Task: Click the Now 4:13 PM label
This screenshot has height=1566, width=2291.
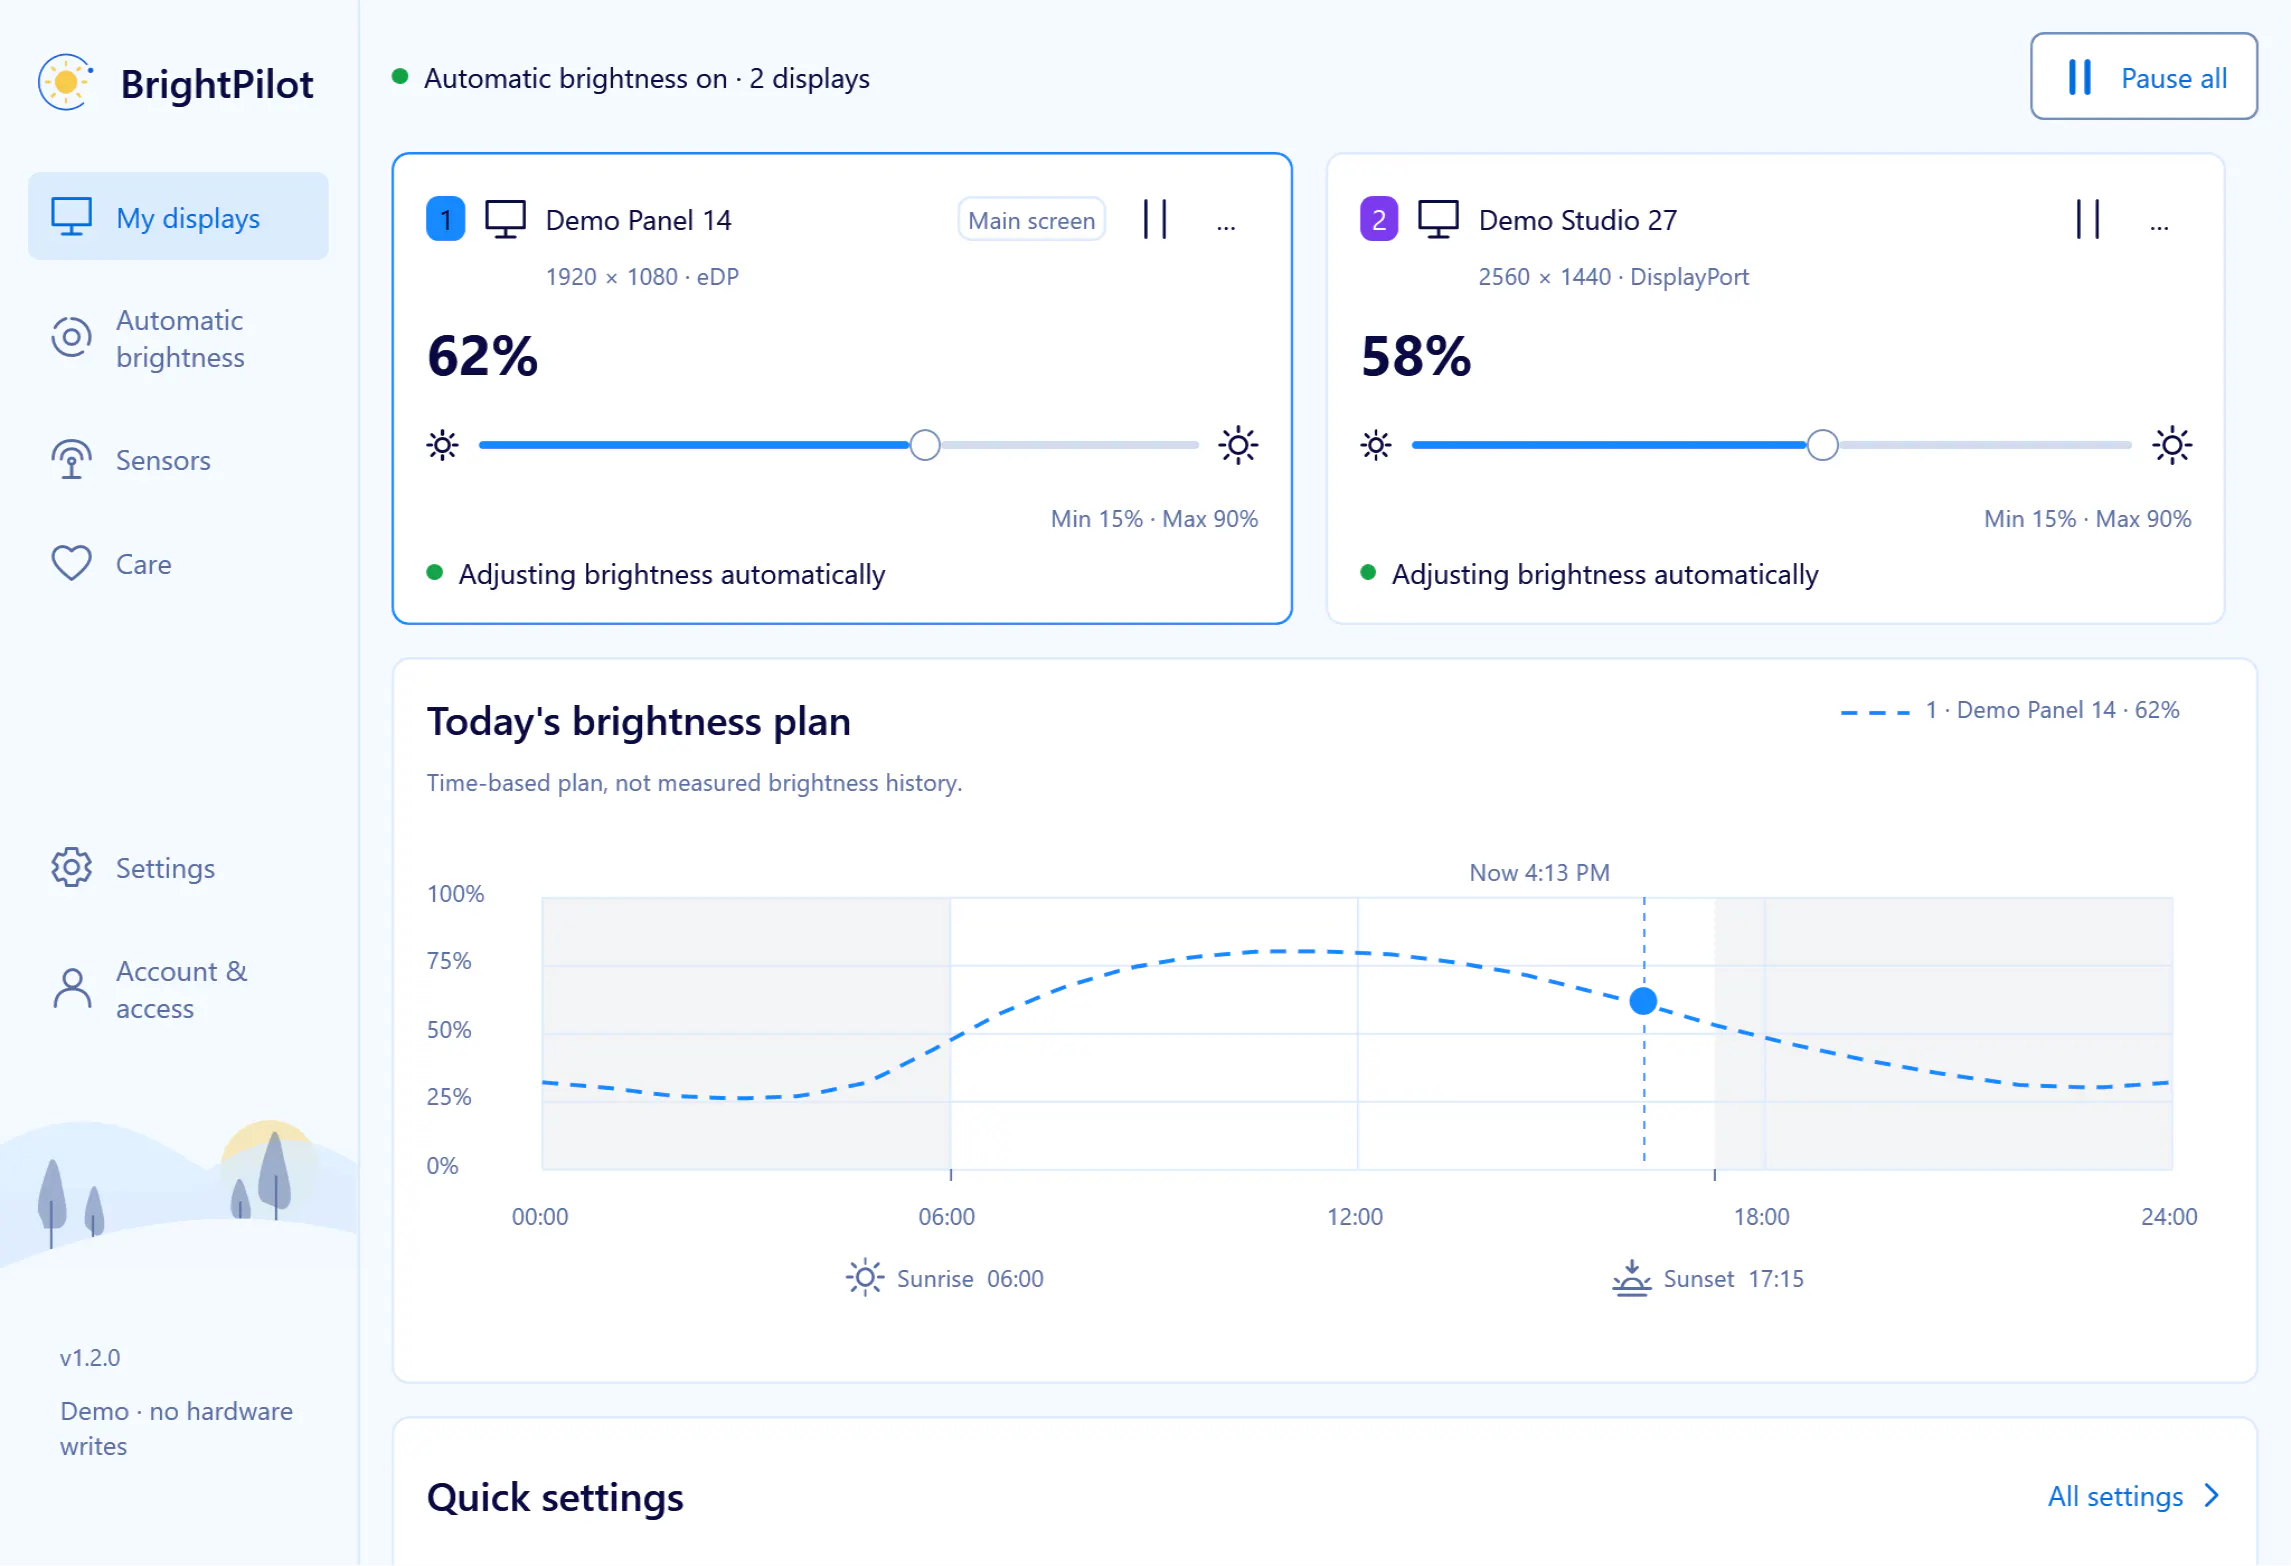Action: 1539,873
